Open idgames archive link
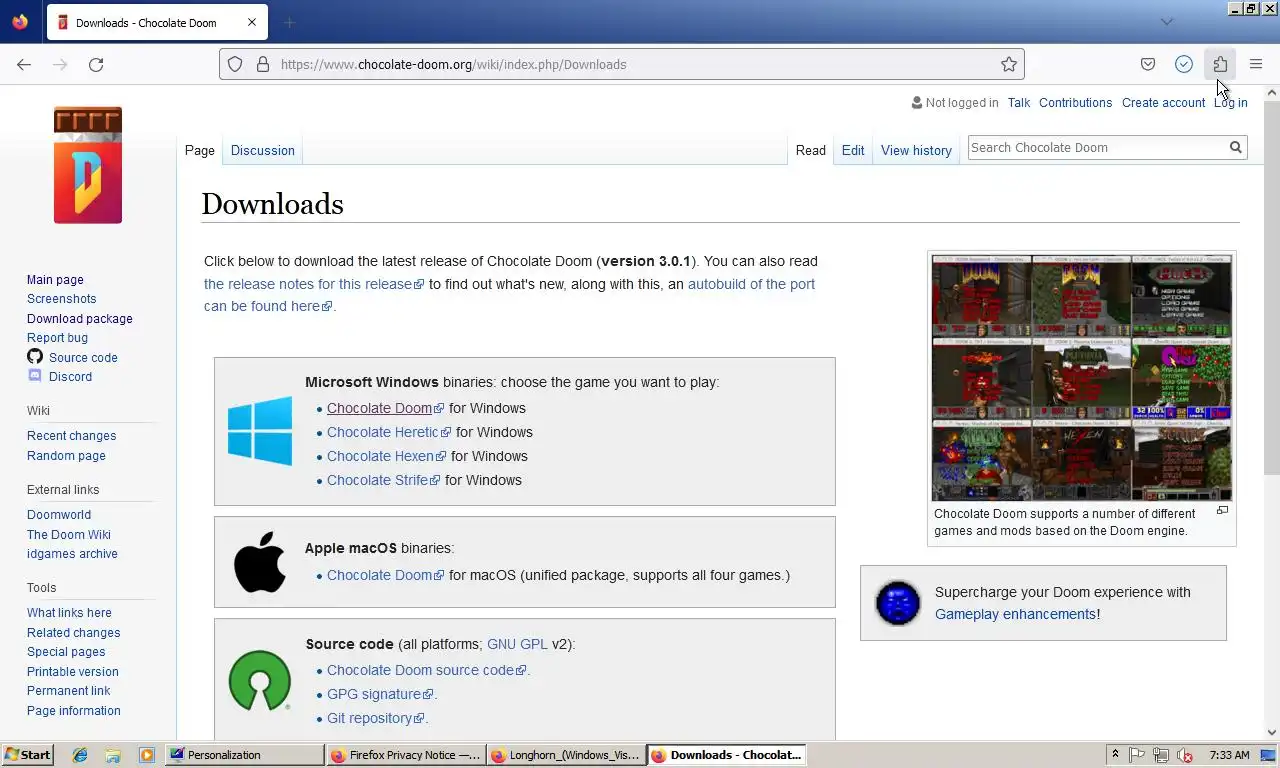This screenshot has height=768, width=1280. coord(72,554)
